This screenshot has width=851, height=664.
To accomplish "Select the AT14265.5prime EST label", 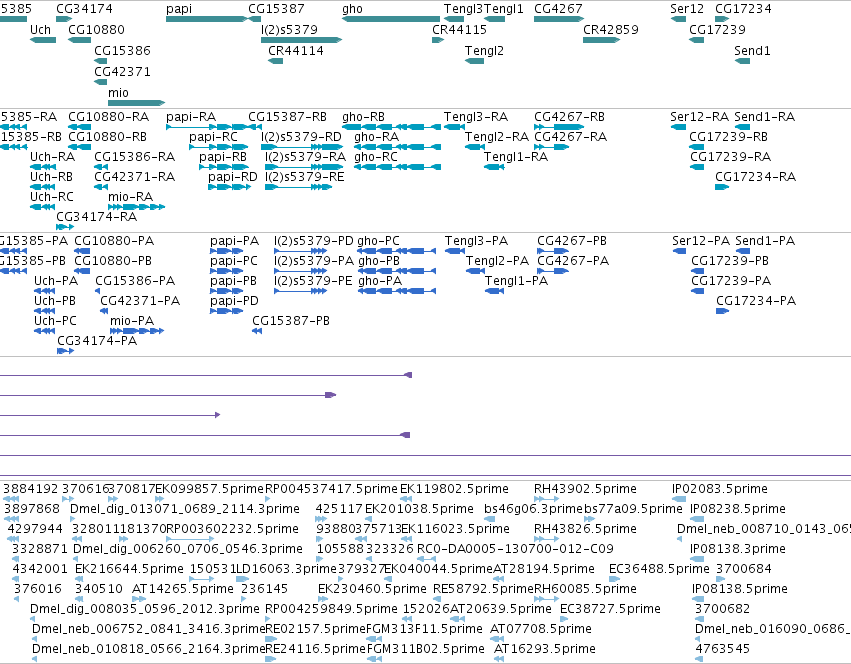I will pos(183,589).
